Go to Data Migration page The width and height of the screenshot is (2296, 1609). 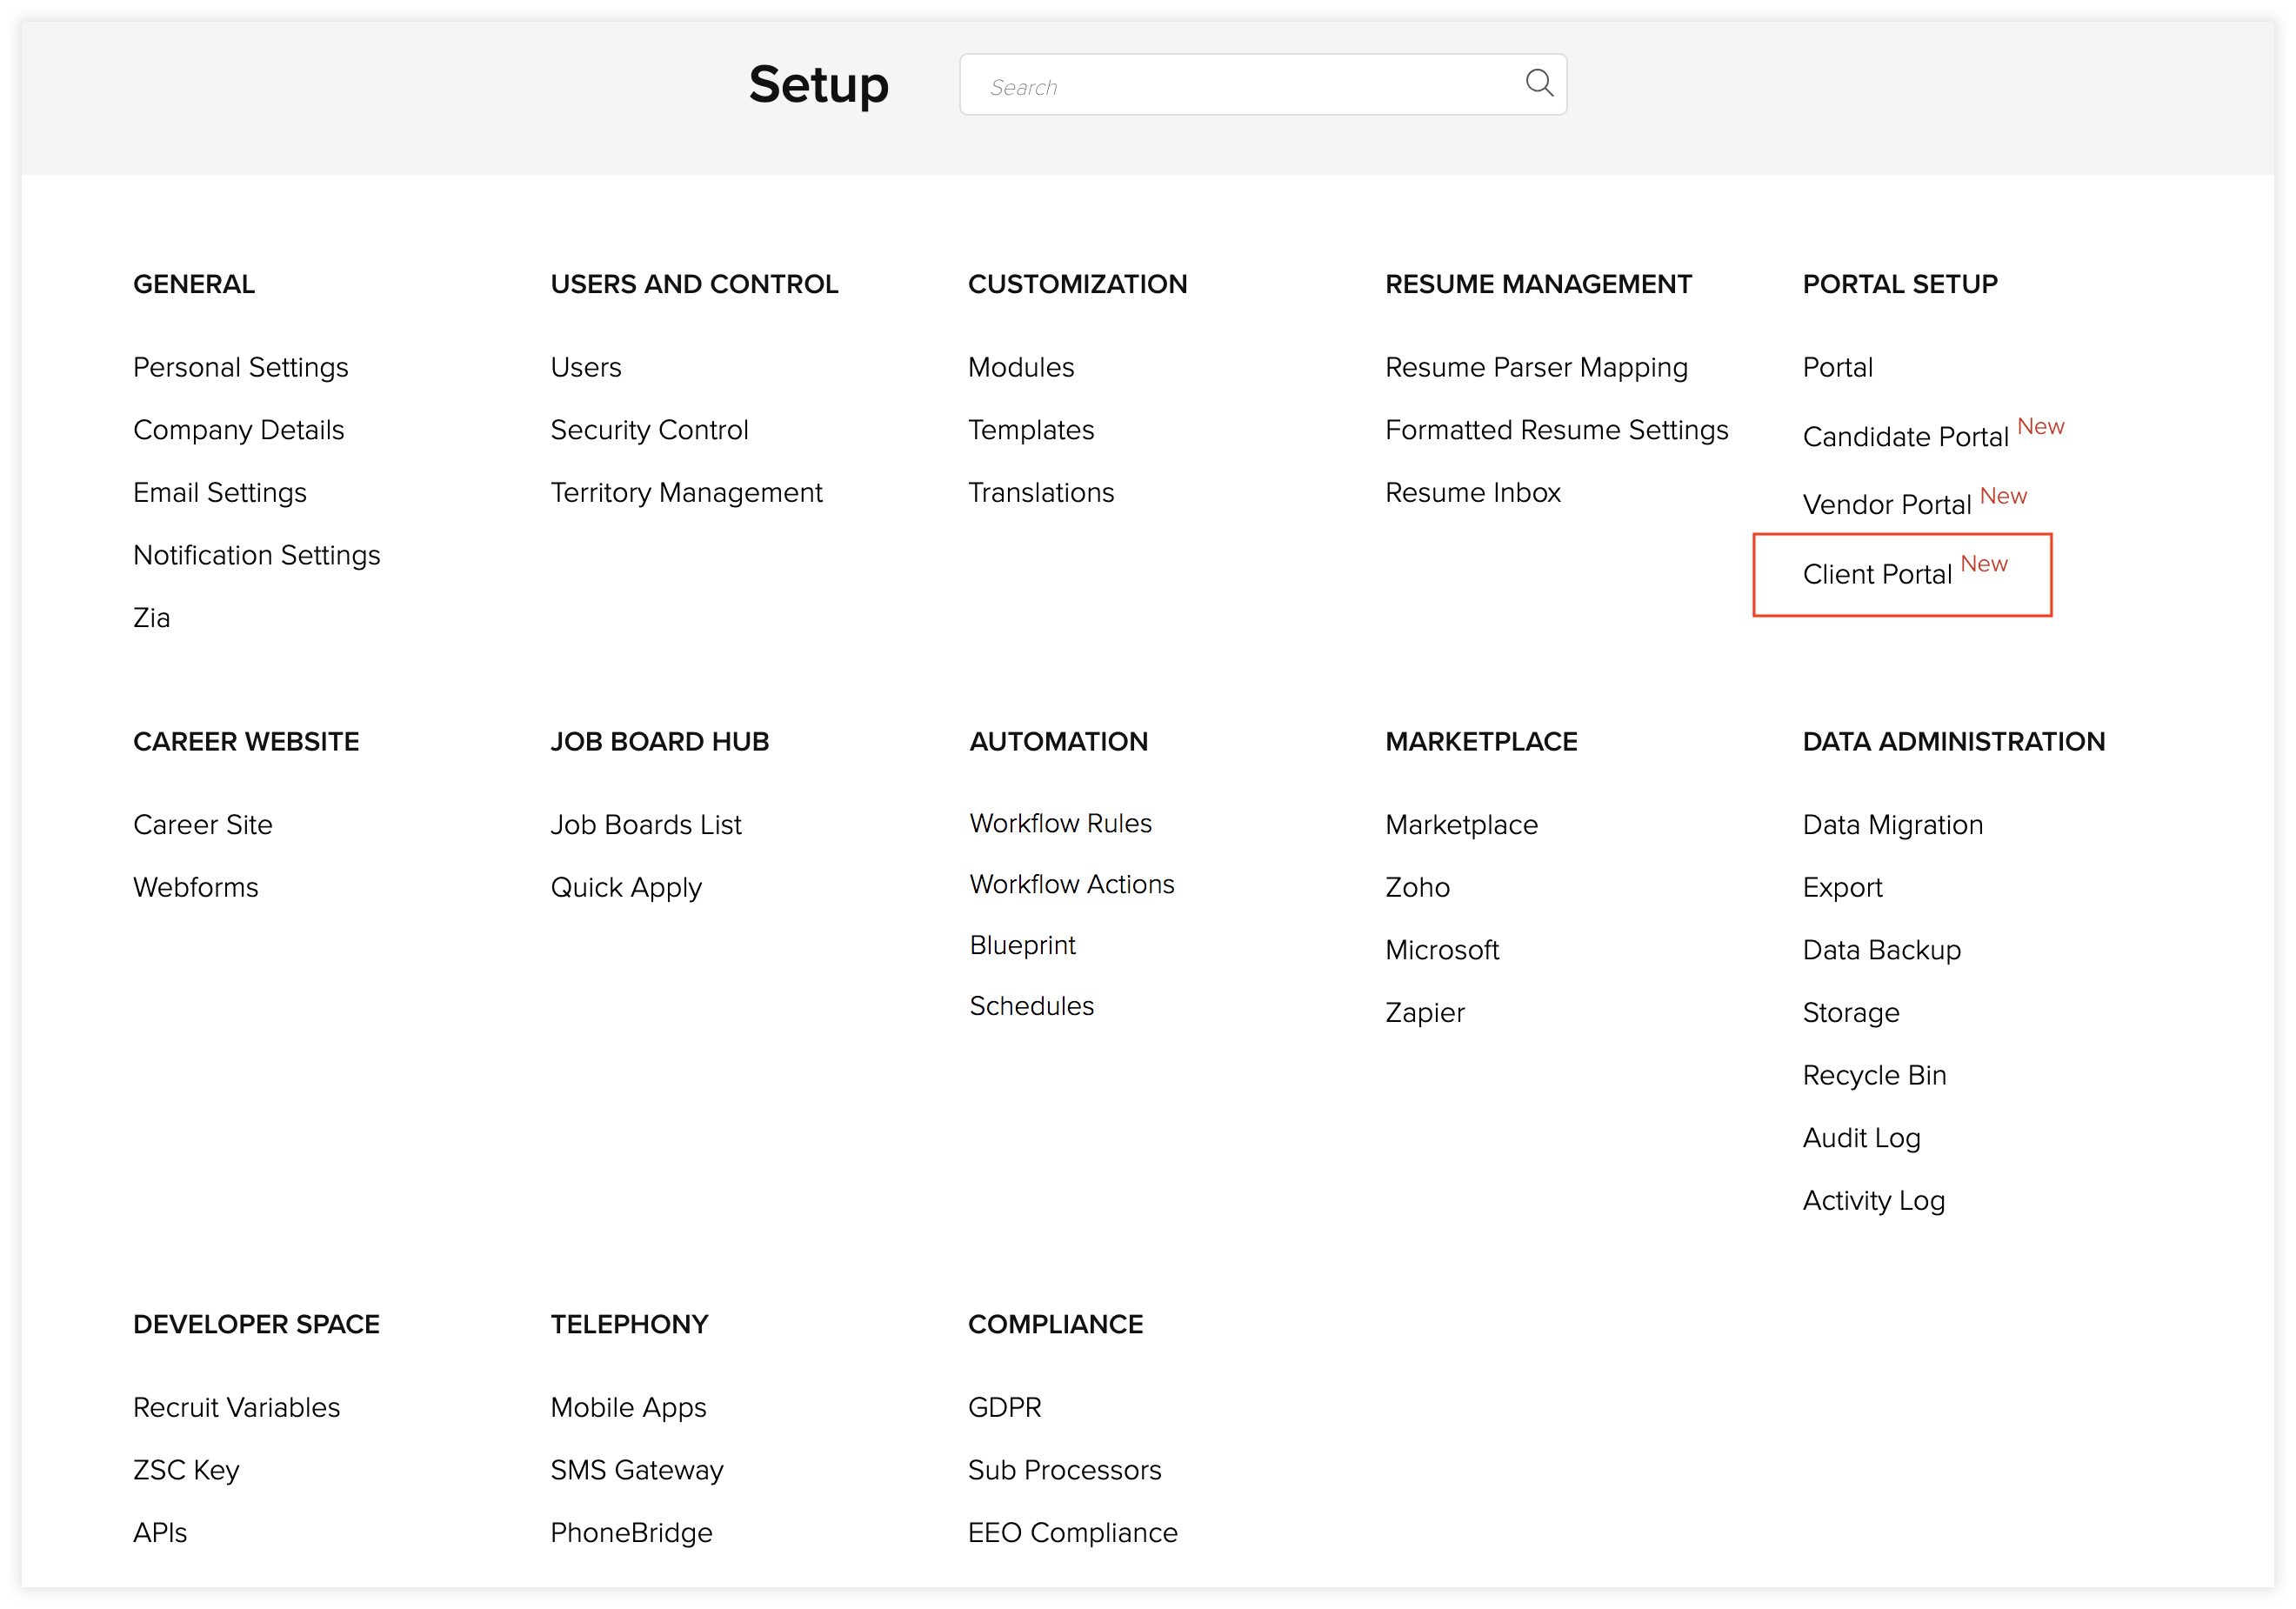(1891, 824)
